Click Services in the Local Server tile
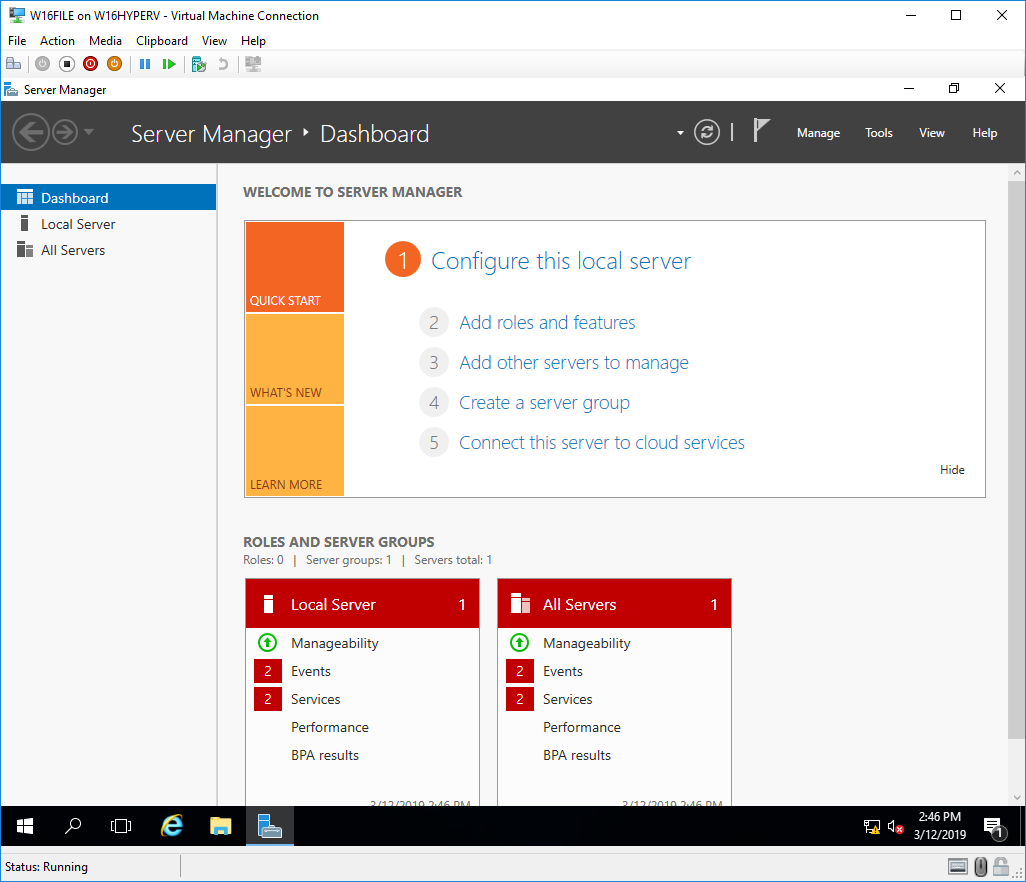 tap(315, 699)
